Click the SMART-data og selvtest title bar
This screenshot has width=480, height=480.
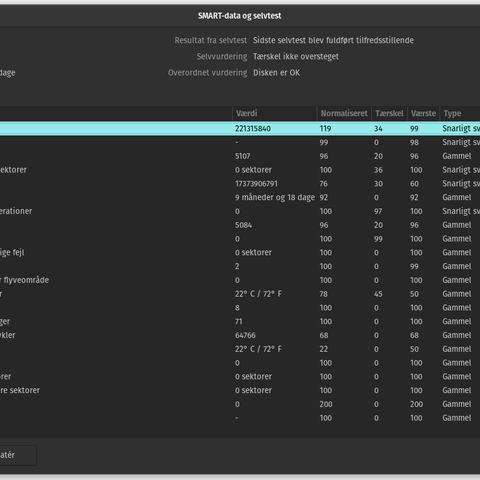point(240,16)
